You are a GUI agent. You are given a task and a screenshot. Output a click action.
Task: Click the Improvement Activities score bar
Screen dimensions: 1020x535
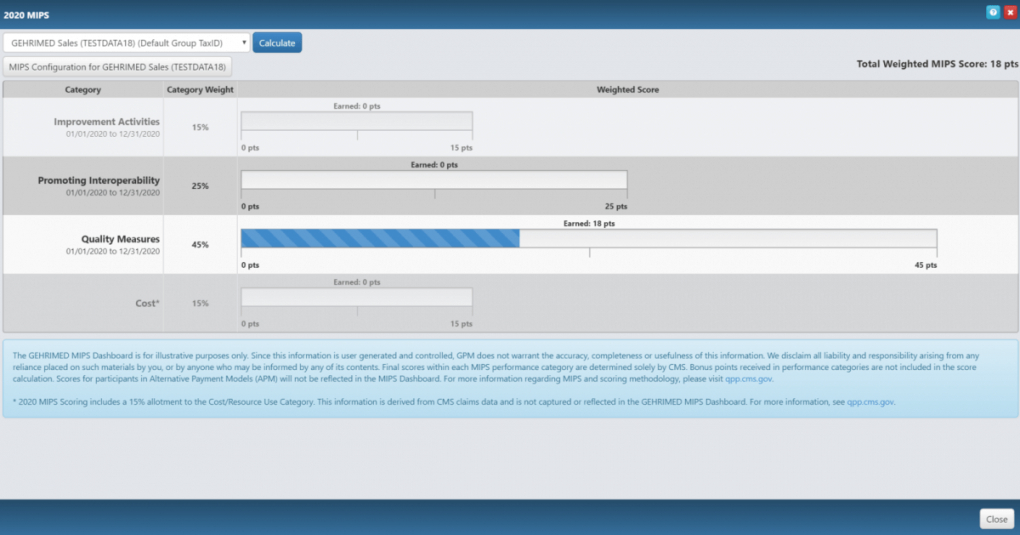click(x=356, y=121)
